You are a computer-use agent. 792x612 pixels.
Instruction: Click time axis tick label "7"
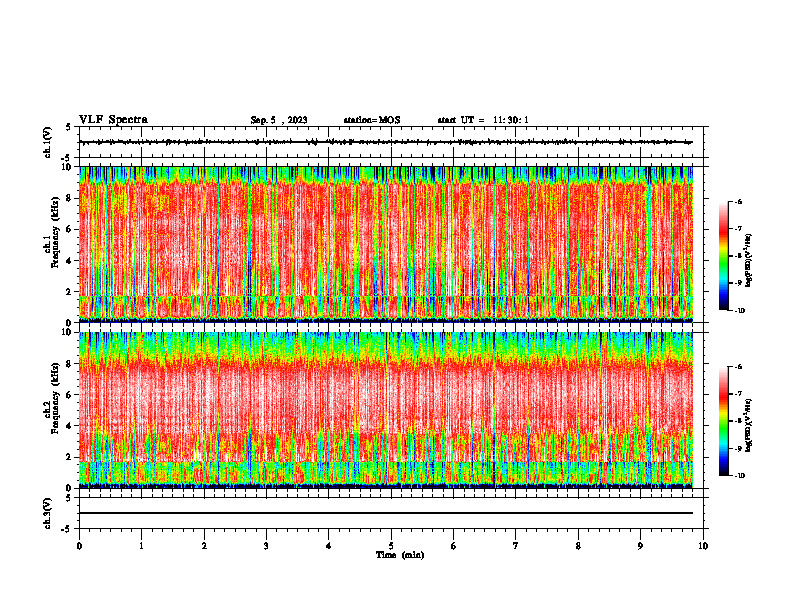click(516, 546)
